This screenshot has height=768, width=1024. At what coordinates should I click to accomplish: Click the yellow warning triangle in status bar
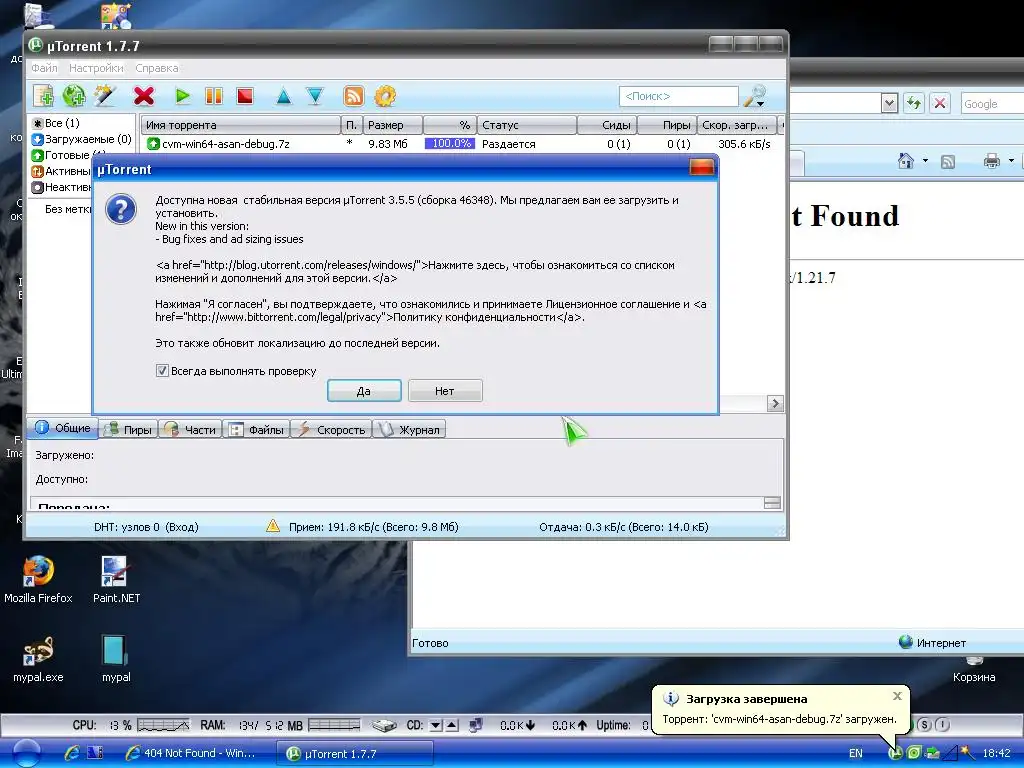(x=273, y=526)
